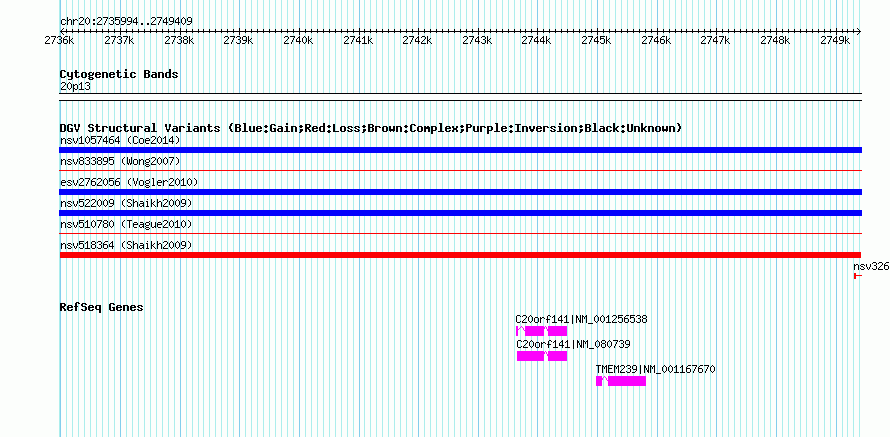This screenshot has height=437, width=890.
Task: Click the truncated nsv326 variant label
Action: click(871, 266)
